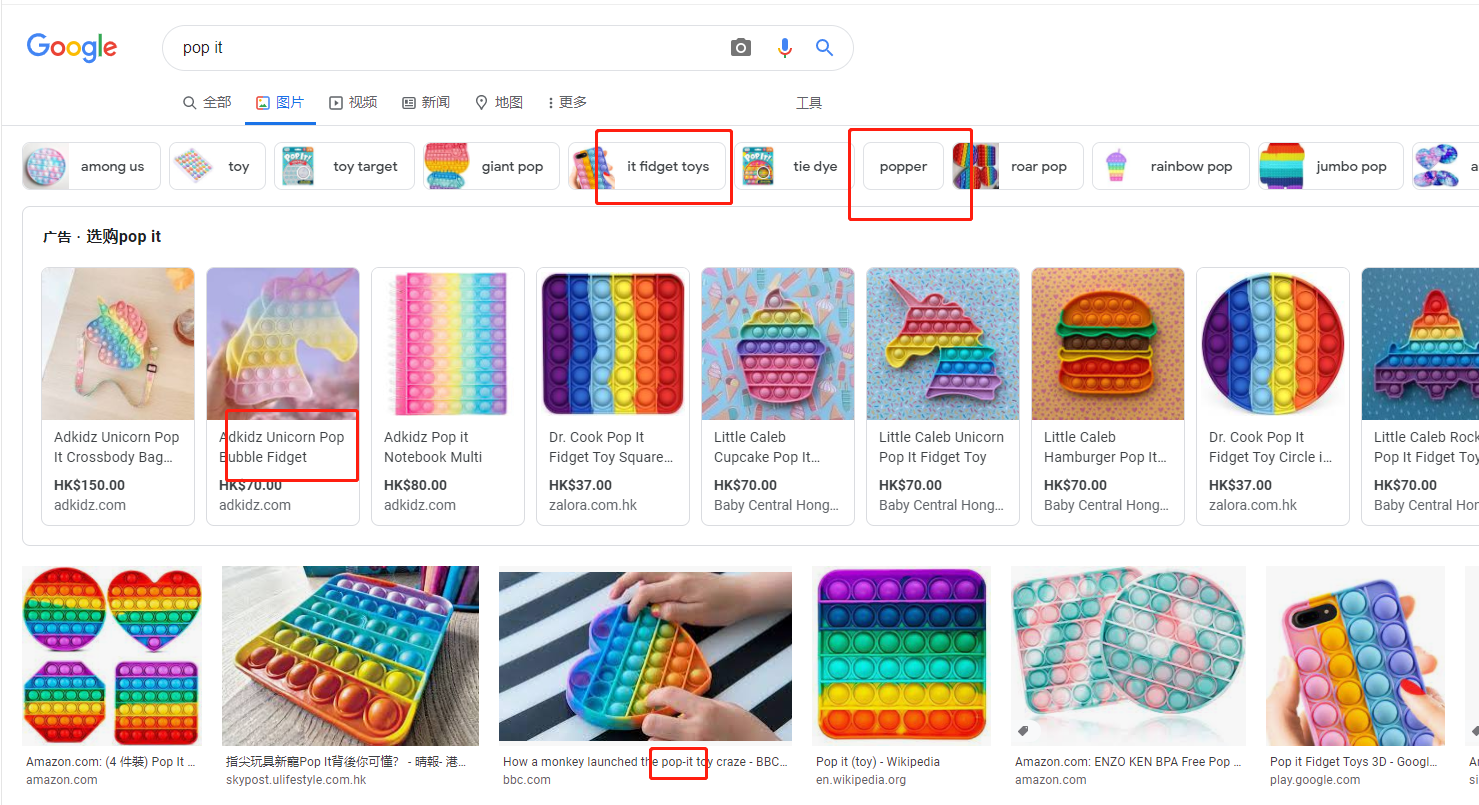Switch to the 全部 (All) results tab
The height and width of the screenshot is (805, 1479).
coord(207,101)
